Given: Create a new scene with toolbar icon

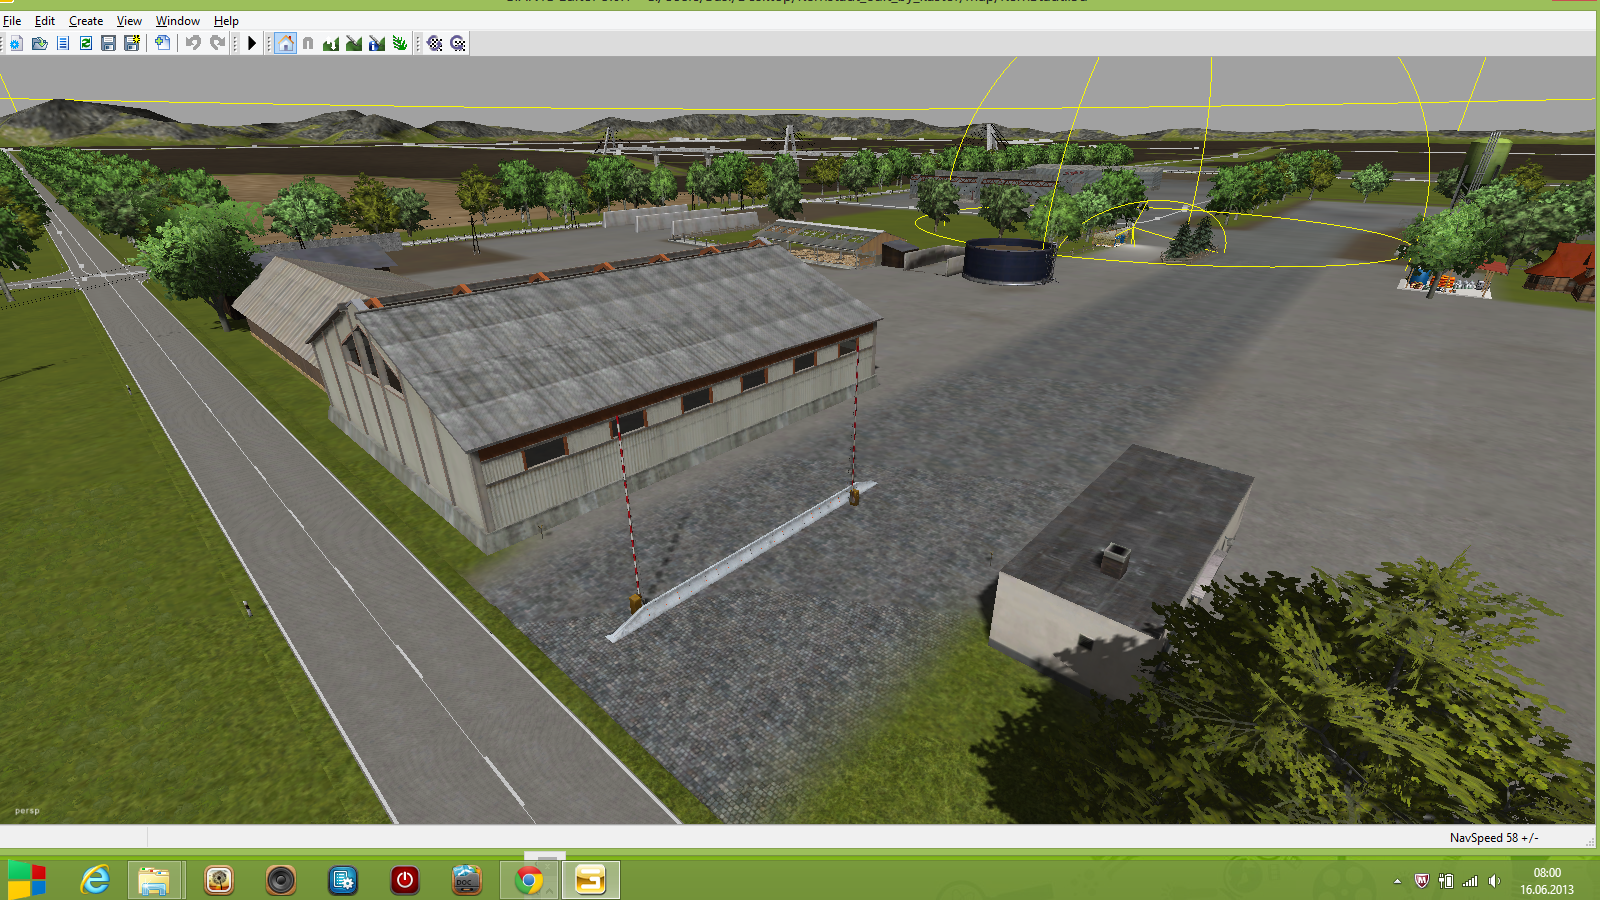Looking at the screenshot, I should point(16,43).
